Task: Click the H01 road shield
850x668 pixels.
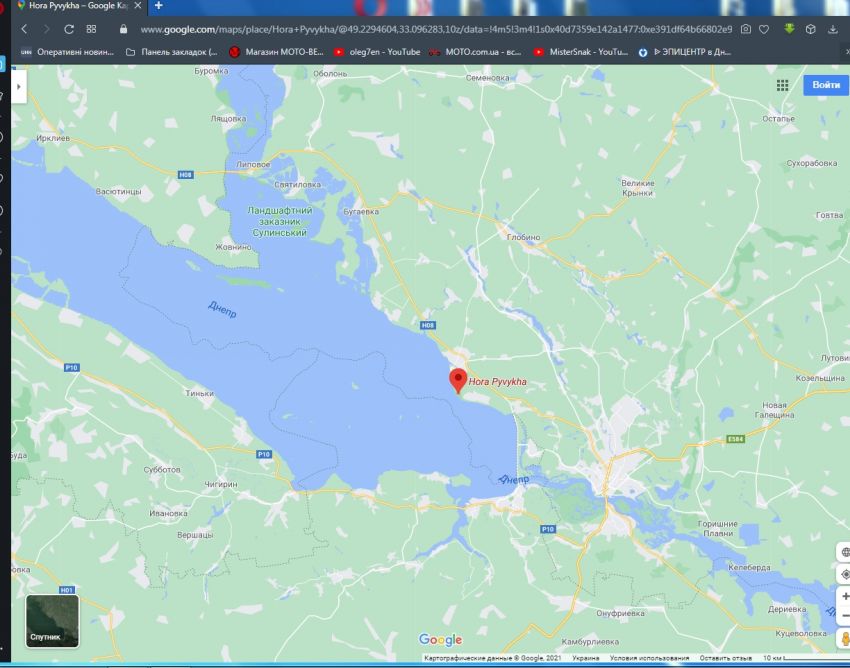Action: click(x=67, y=589)
